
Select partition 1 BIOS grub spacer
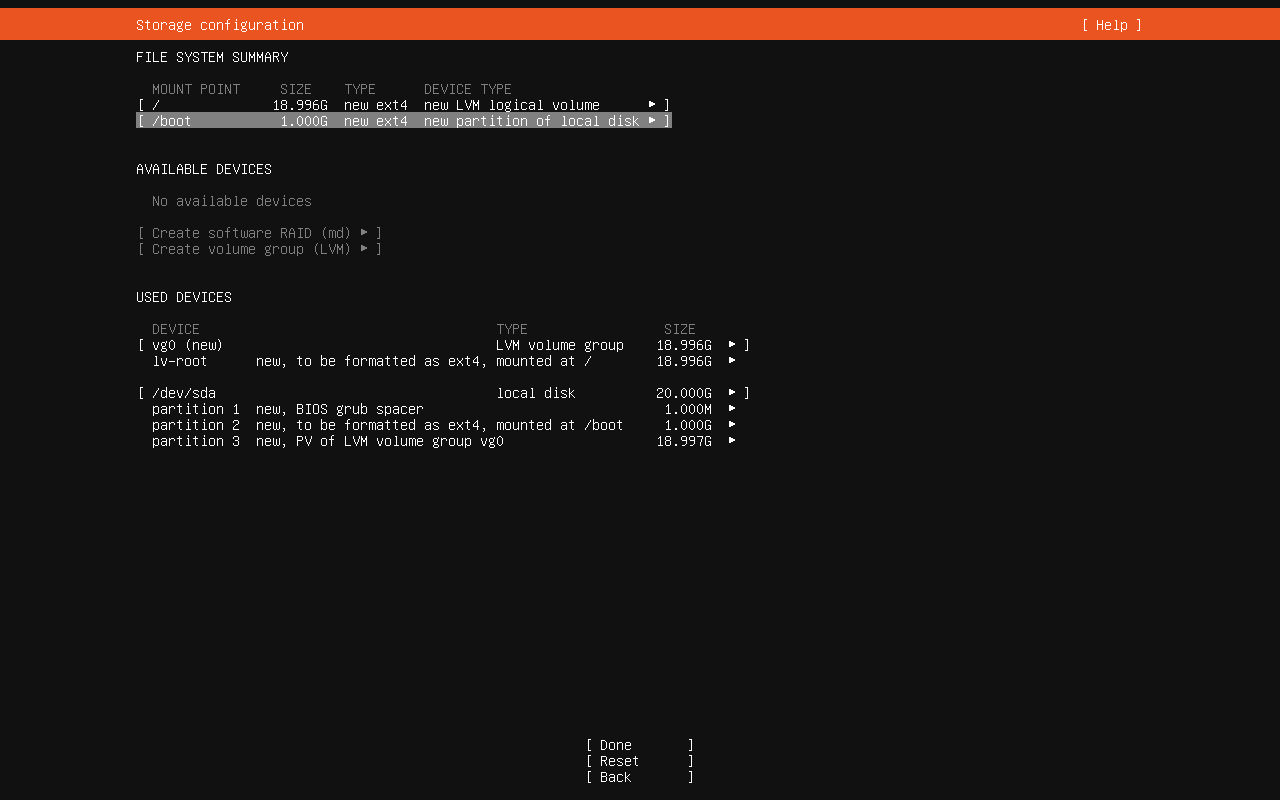290,409
